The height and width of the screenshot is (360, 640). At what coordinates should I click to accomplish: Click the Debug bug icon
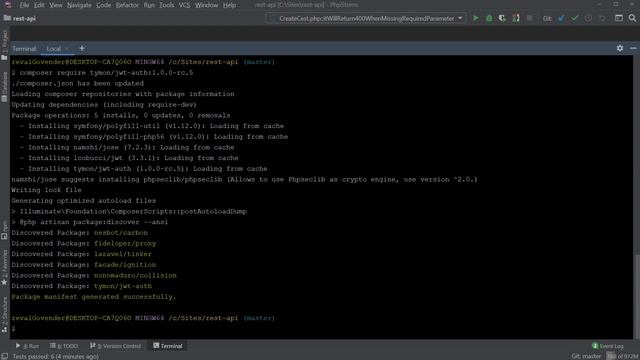coord(489,18)
